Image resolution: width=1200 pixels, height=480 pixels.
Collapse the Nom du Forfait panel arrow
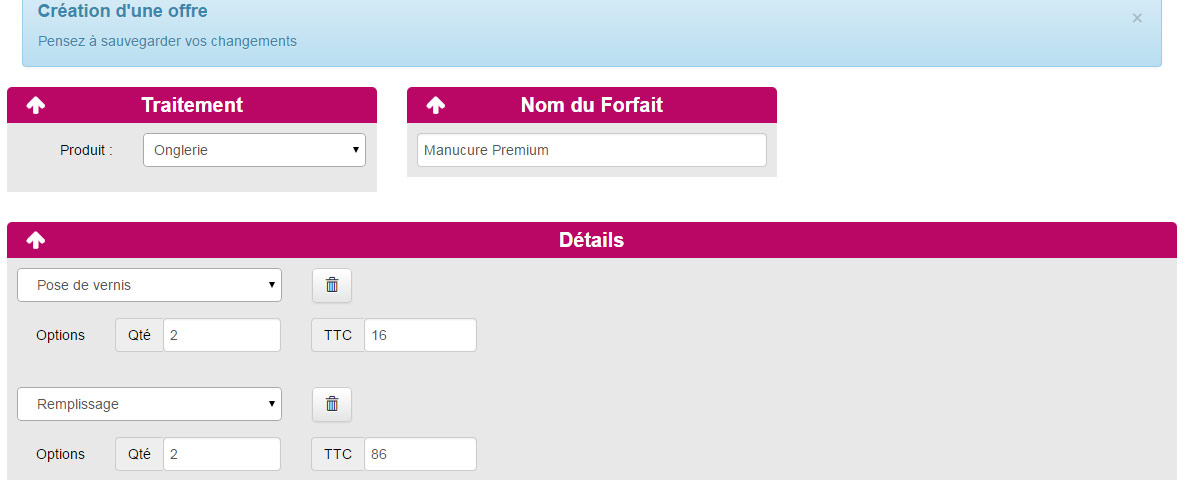436,105
